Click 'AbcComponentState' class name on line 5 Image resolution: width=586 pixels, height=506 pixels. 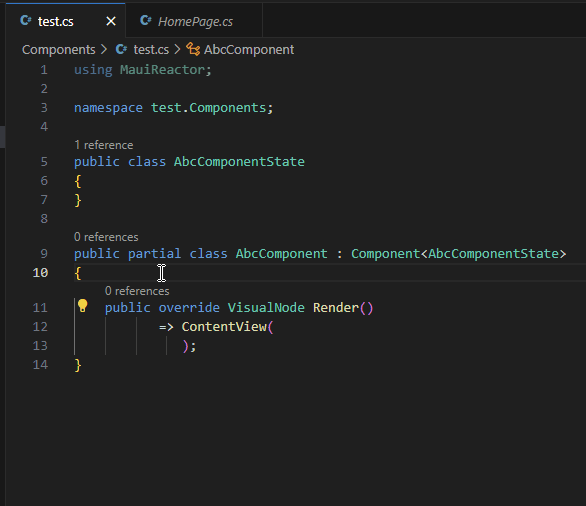pos(239,162)
